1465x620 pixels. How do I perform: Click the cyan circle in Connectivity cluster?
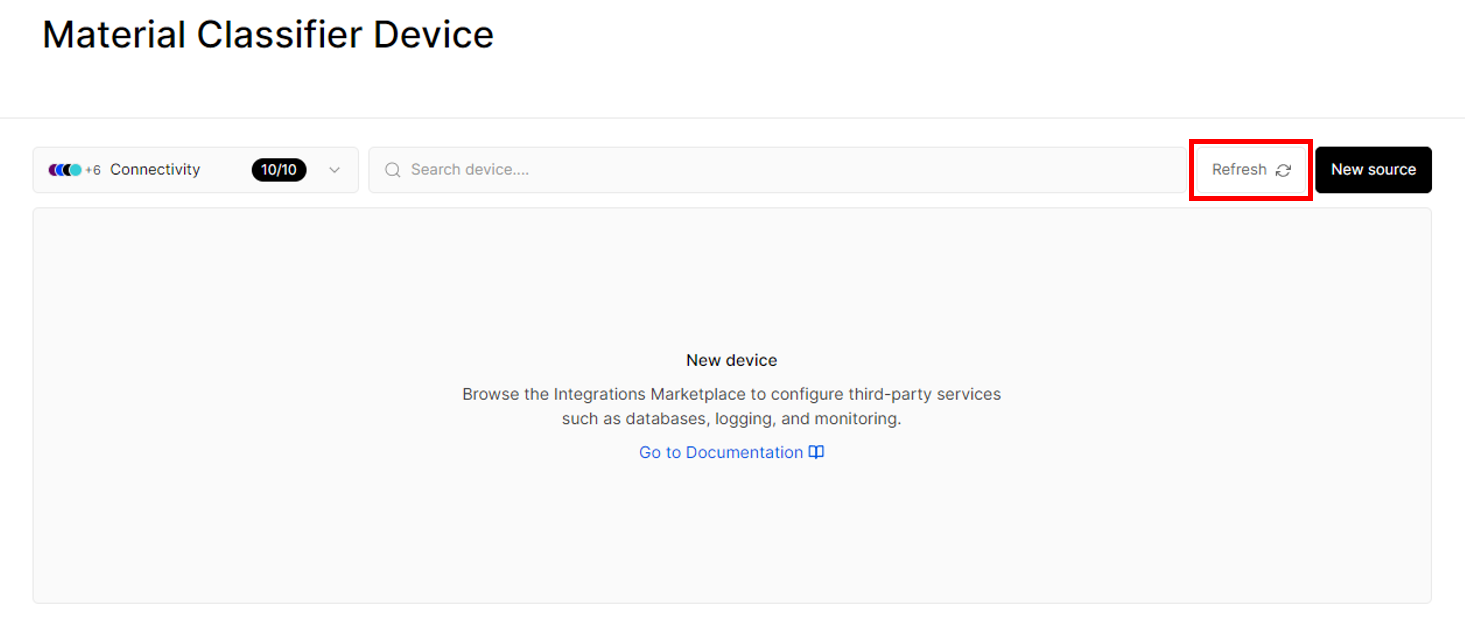[x=75, y=170]
